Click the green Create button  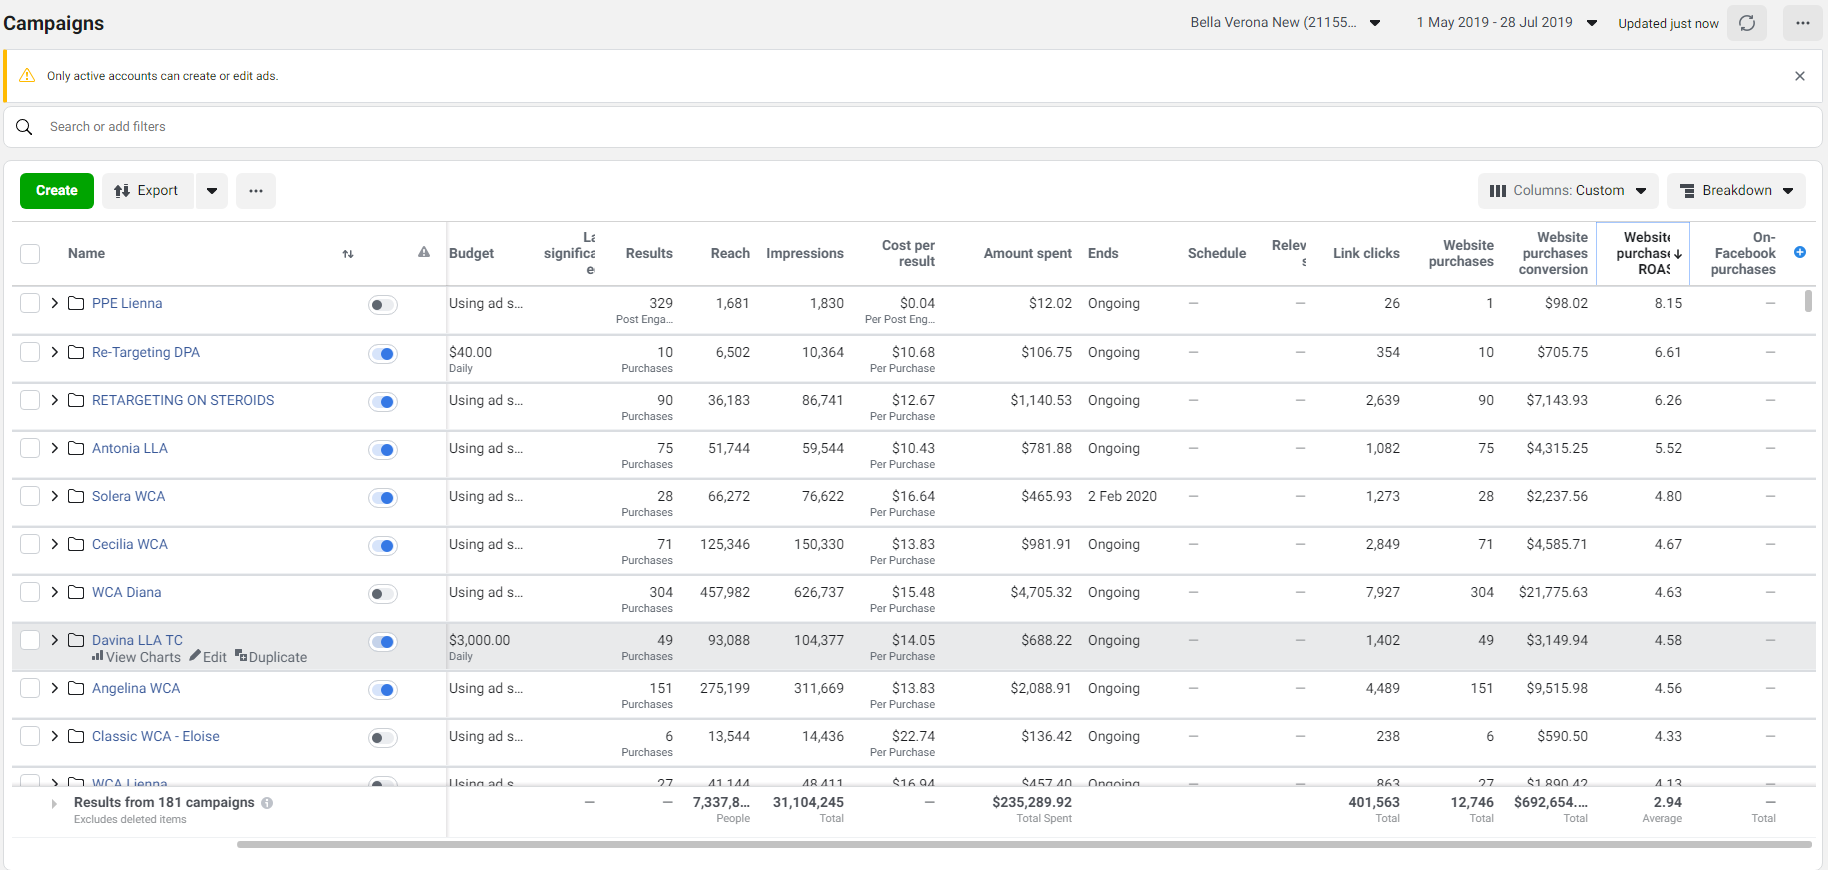click(x=57, y=191)
